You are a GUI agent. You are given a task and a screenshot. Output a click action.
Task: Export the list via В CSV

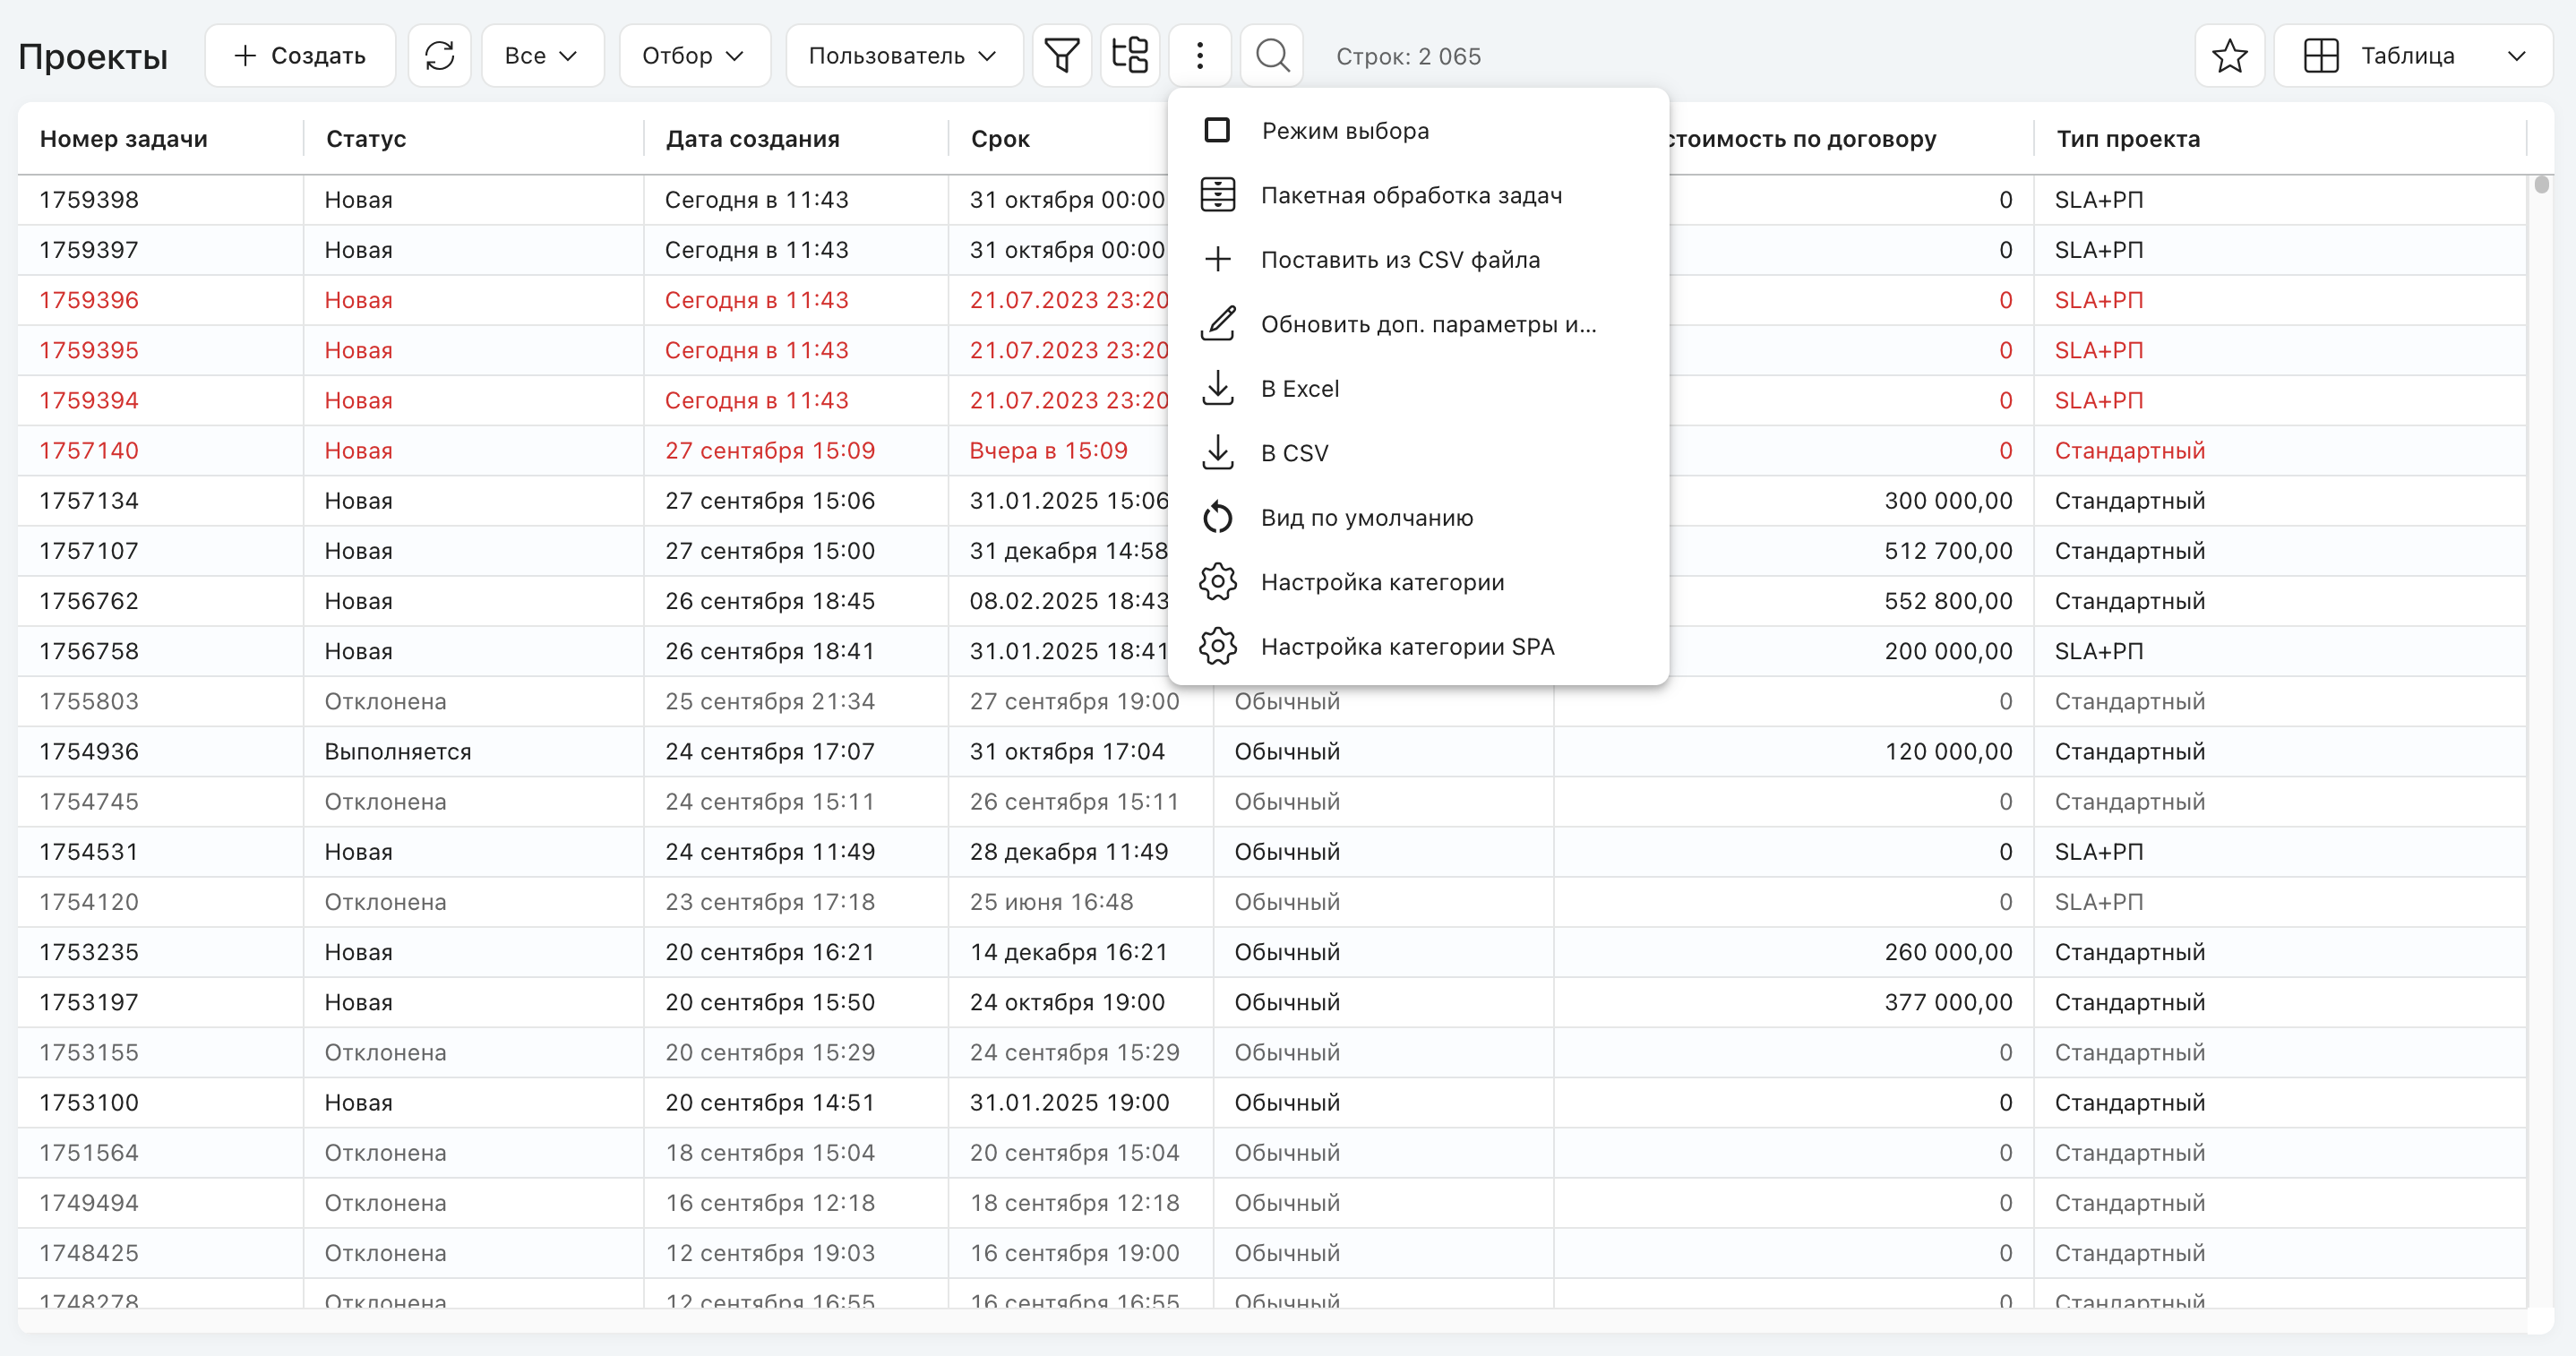click(x=1418, y=453)
